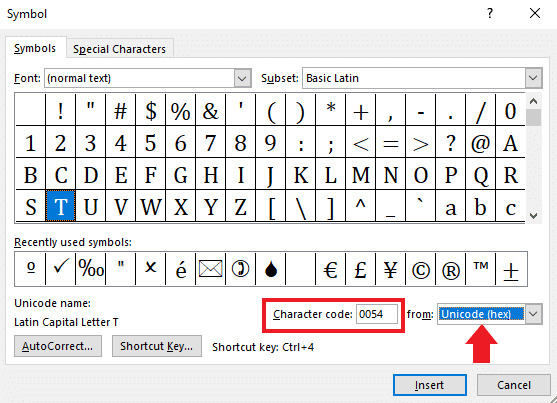Select the é recent symbol
Image resolution: width=557 pixels, height=403 pixels.
[180, 269]
